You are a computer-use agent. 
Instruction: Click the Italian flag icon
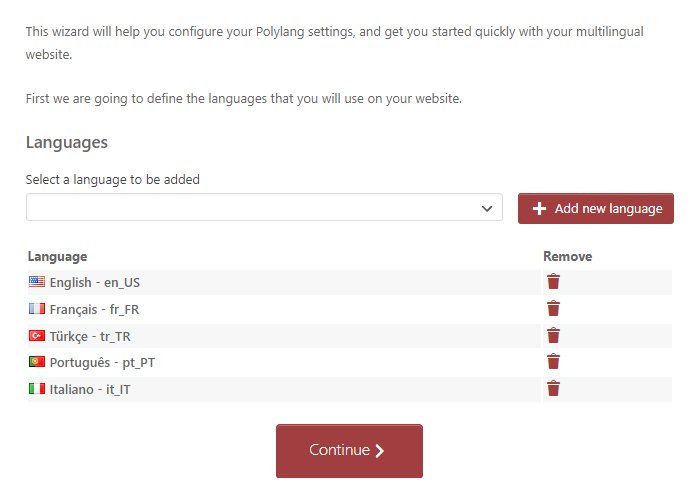37,389
